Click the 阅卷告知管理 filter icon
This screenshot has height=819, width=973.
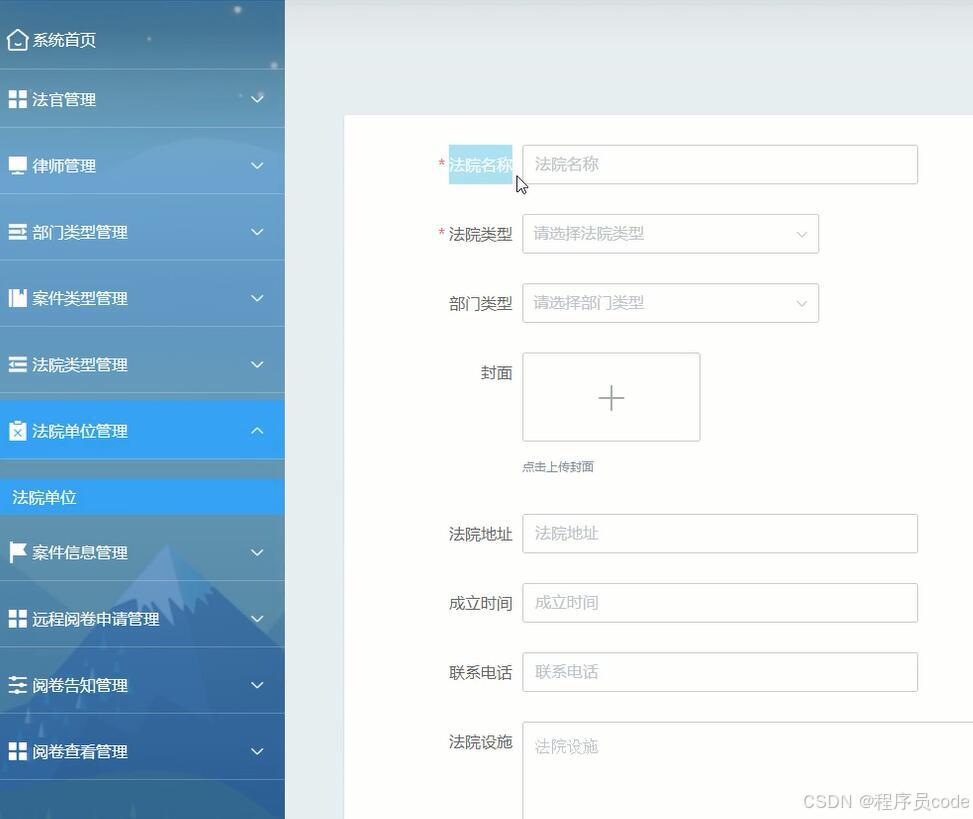point(17,684)
